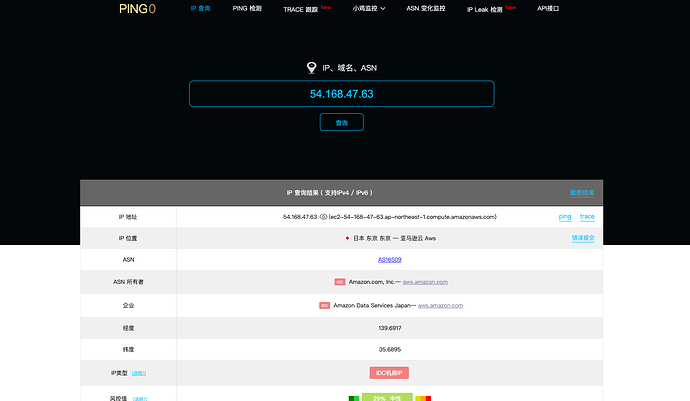Click the ping link in IP address row
Viewport: 690px width, 401px height.
click(x=565, y=217)
